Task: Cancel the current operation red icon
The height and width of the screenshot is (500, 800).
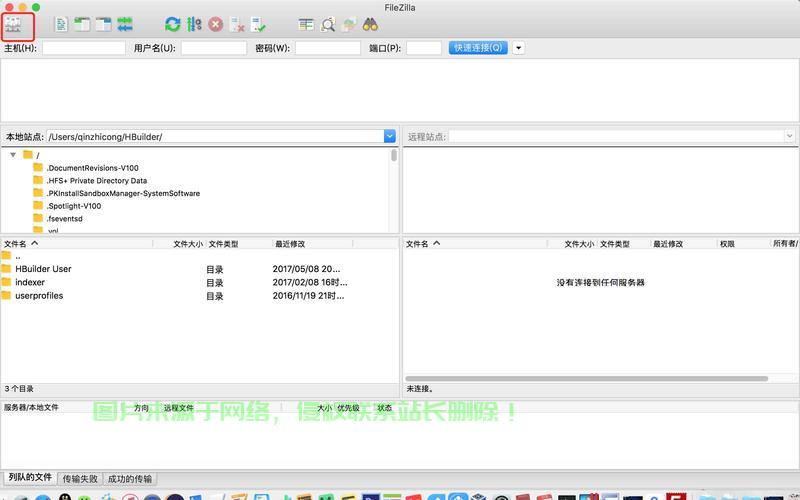Action: tap(216, 24)
